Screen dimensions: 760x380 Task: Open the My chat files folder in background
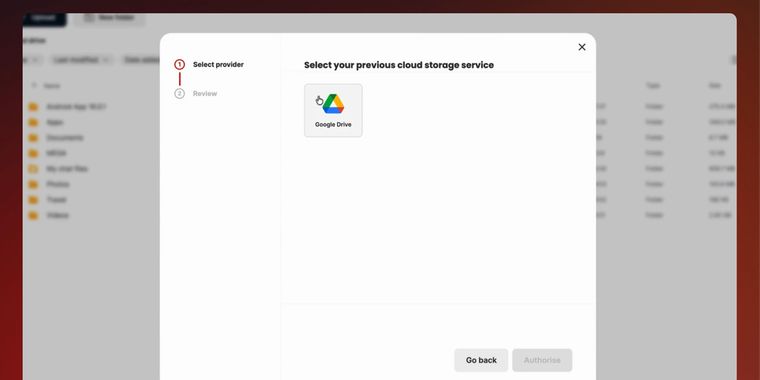click(x=67, y=169)
